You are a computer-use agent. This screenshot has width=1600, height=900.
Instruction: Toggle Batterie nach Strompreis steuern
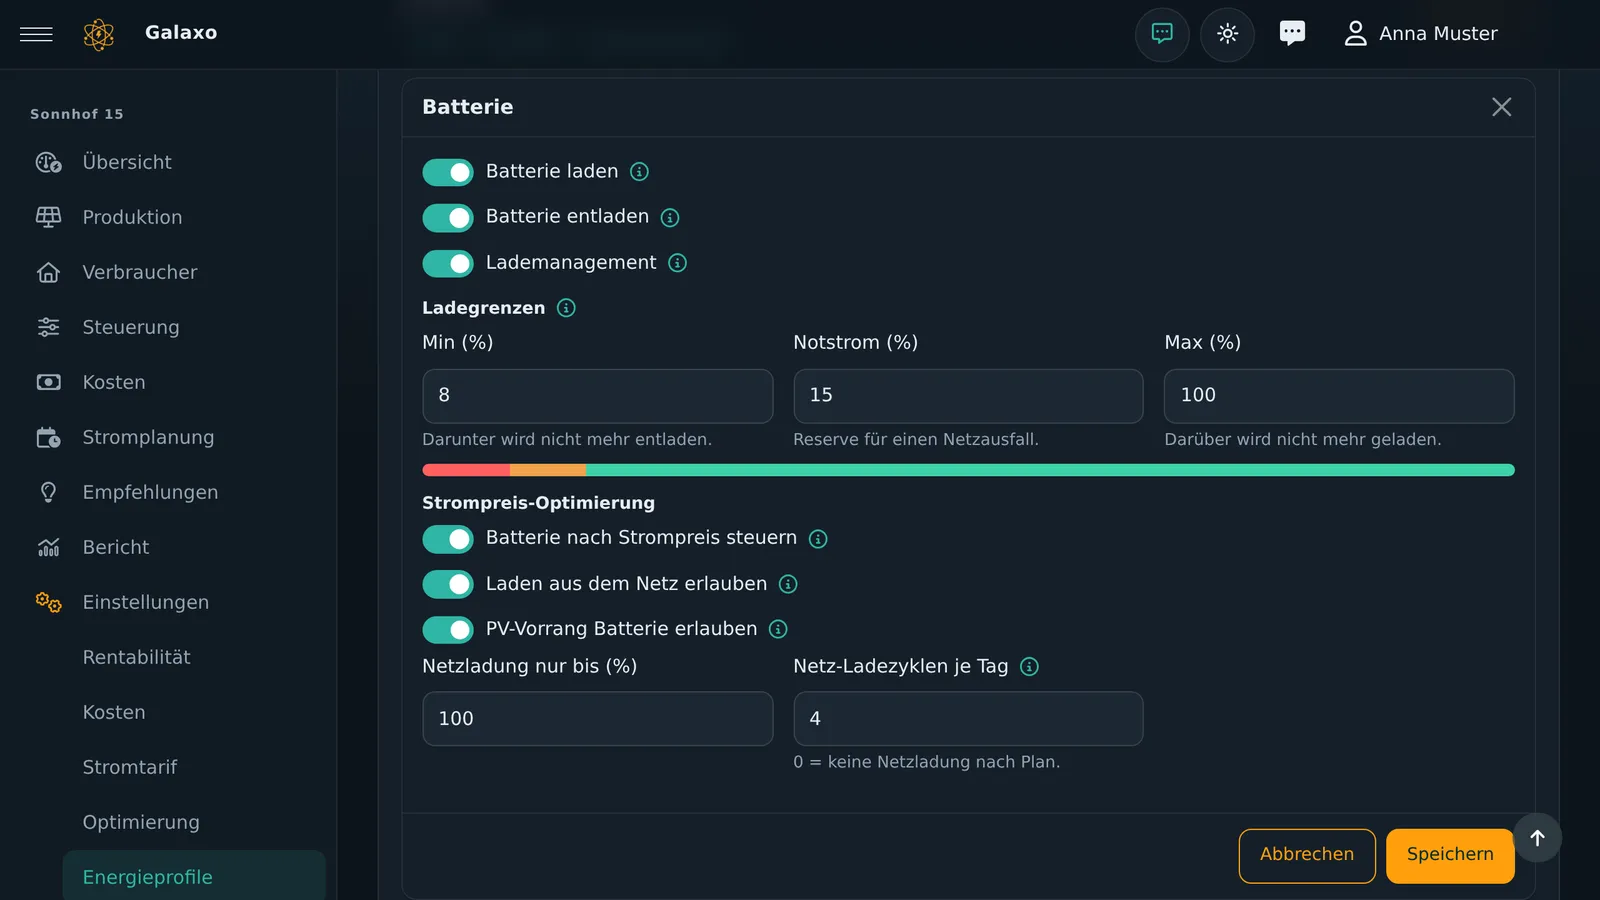(448, 539)
